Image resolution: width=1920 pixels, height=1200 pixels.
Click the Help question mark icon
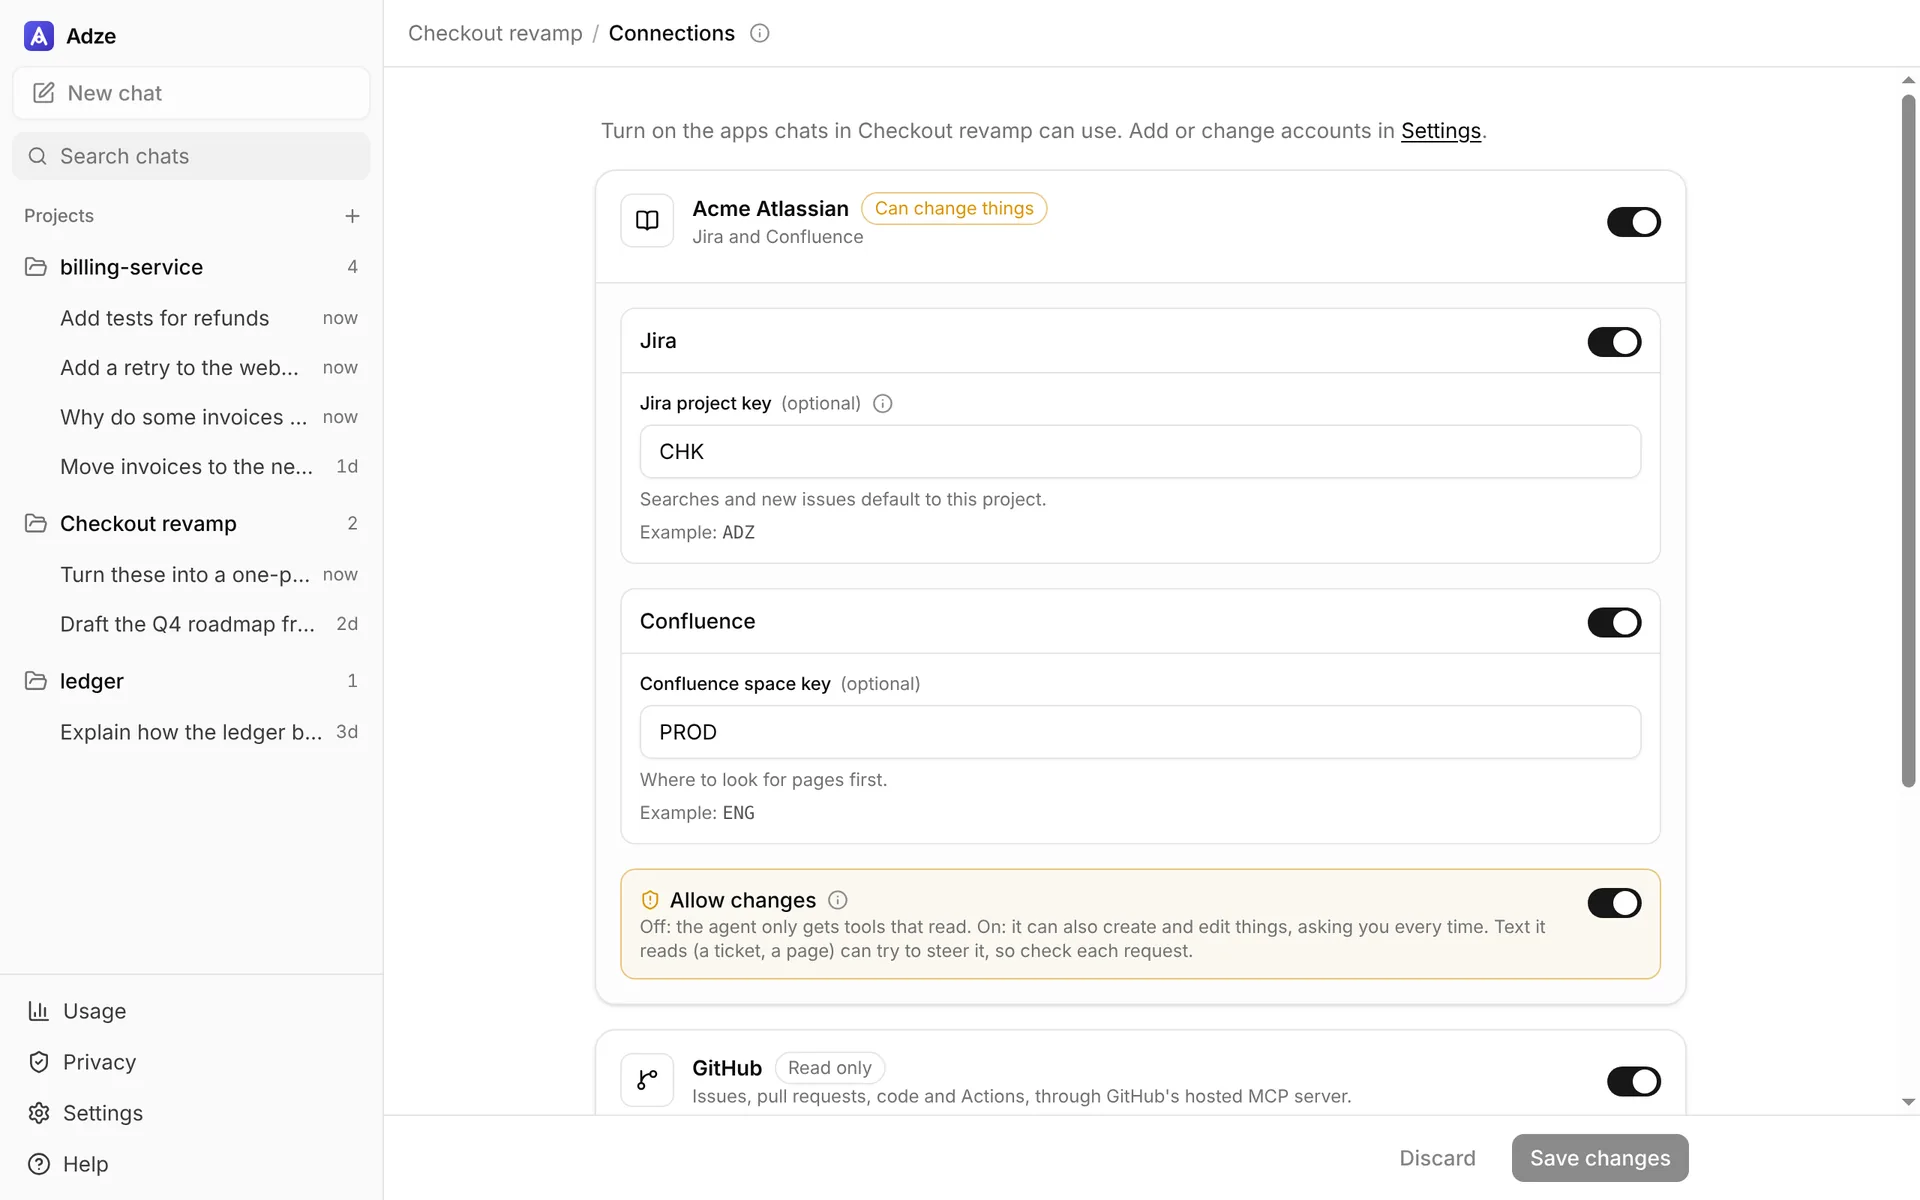(x=39, y=1164)
